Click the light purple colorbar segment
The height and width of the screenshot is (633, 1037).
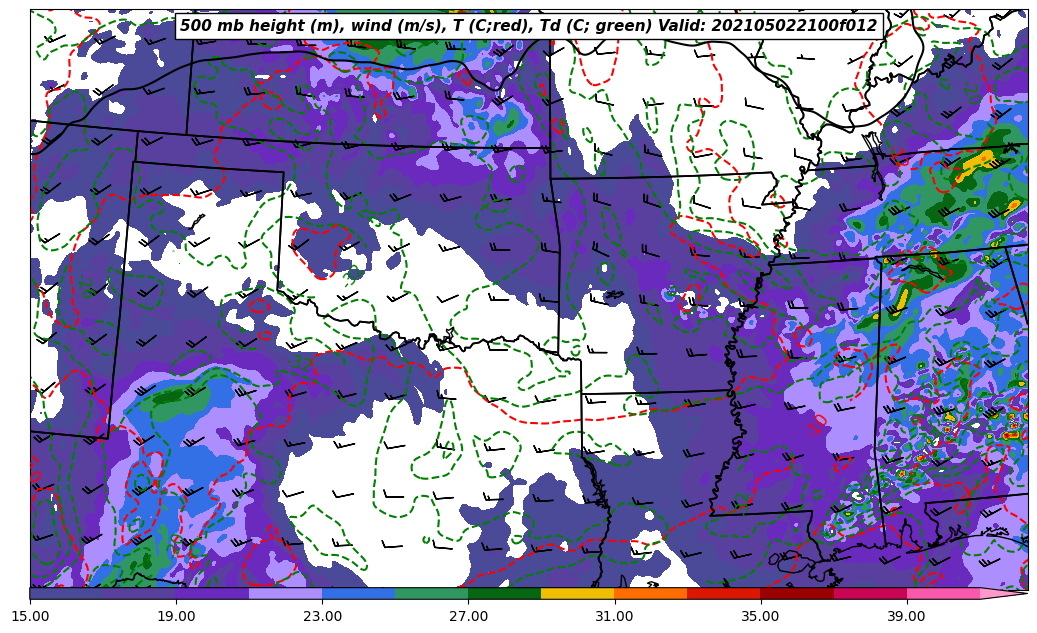pyautogui.click(x=285, y=593)
